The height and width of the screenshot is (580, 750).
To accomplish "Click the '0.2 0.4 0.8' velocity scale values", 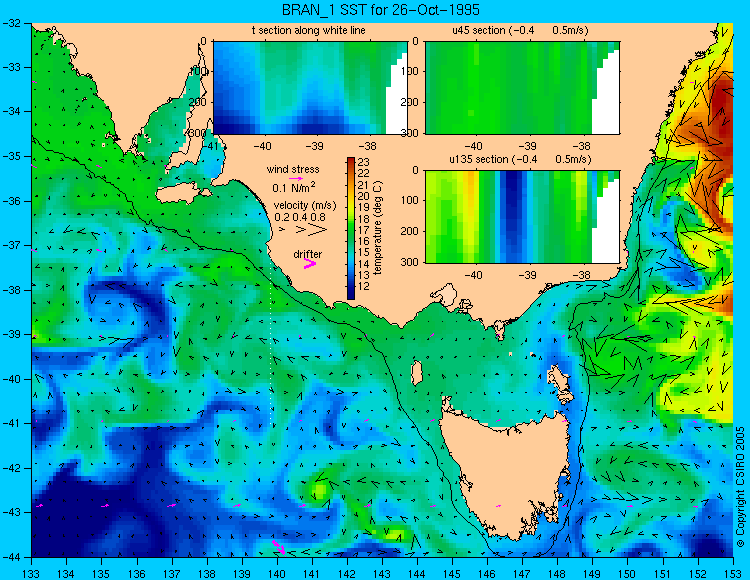I will [300, 217].
